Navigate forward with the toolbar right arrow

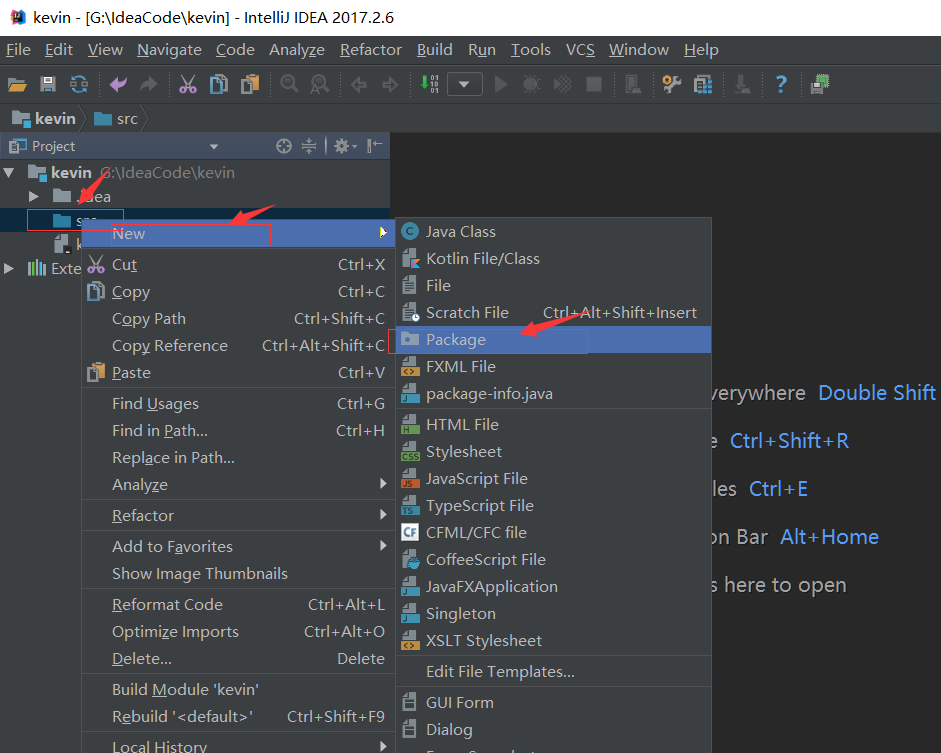pos(390,85)
